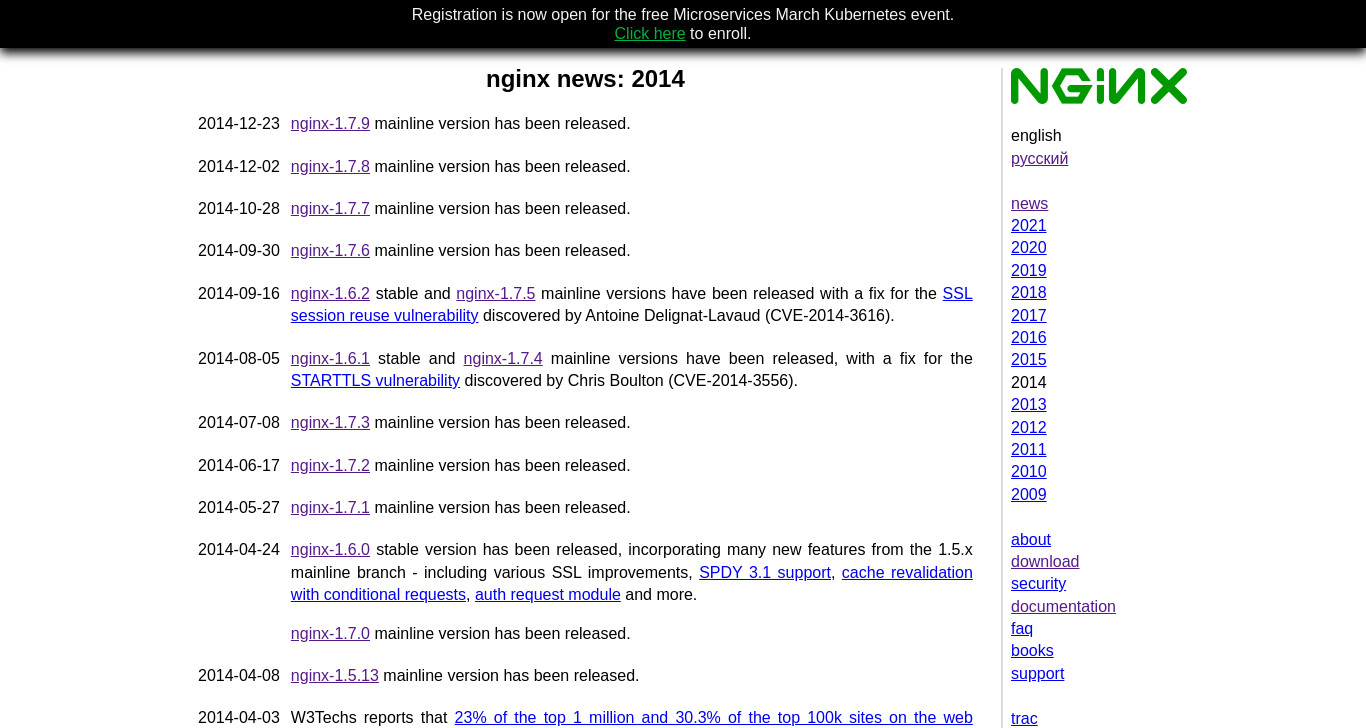Open the nginx-1.6.1 stable link
The height and width of the screenshot is (728, 1366).
[x=330, y=359]
